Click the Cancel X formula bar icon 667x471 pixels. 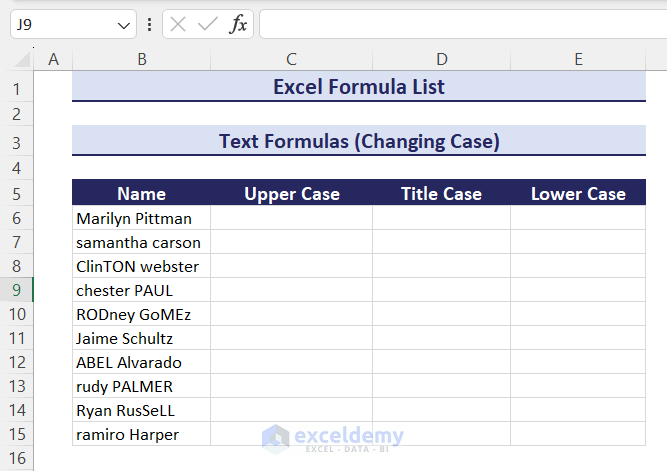(179, 25)
